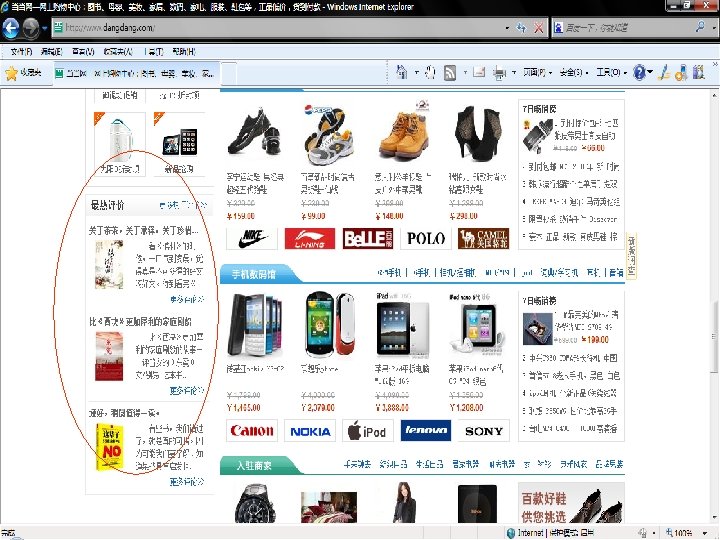Viewport: 720px width, 540px height.
Task: Click the NOKIA brand logo
Action: point(310,430)
